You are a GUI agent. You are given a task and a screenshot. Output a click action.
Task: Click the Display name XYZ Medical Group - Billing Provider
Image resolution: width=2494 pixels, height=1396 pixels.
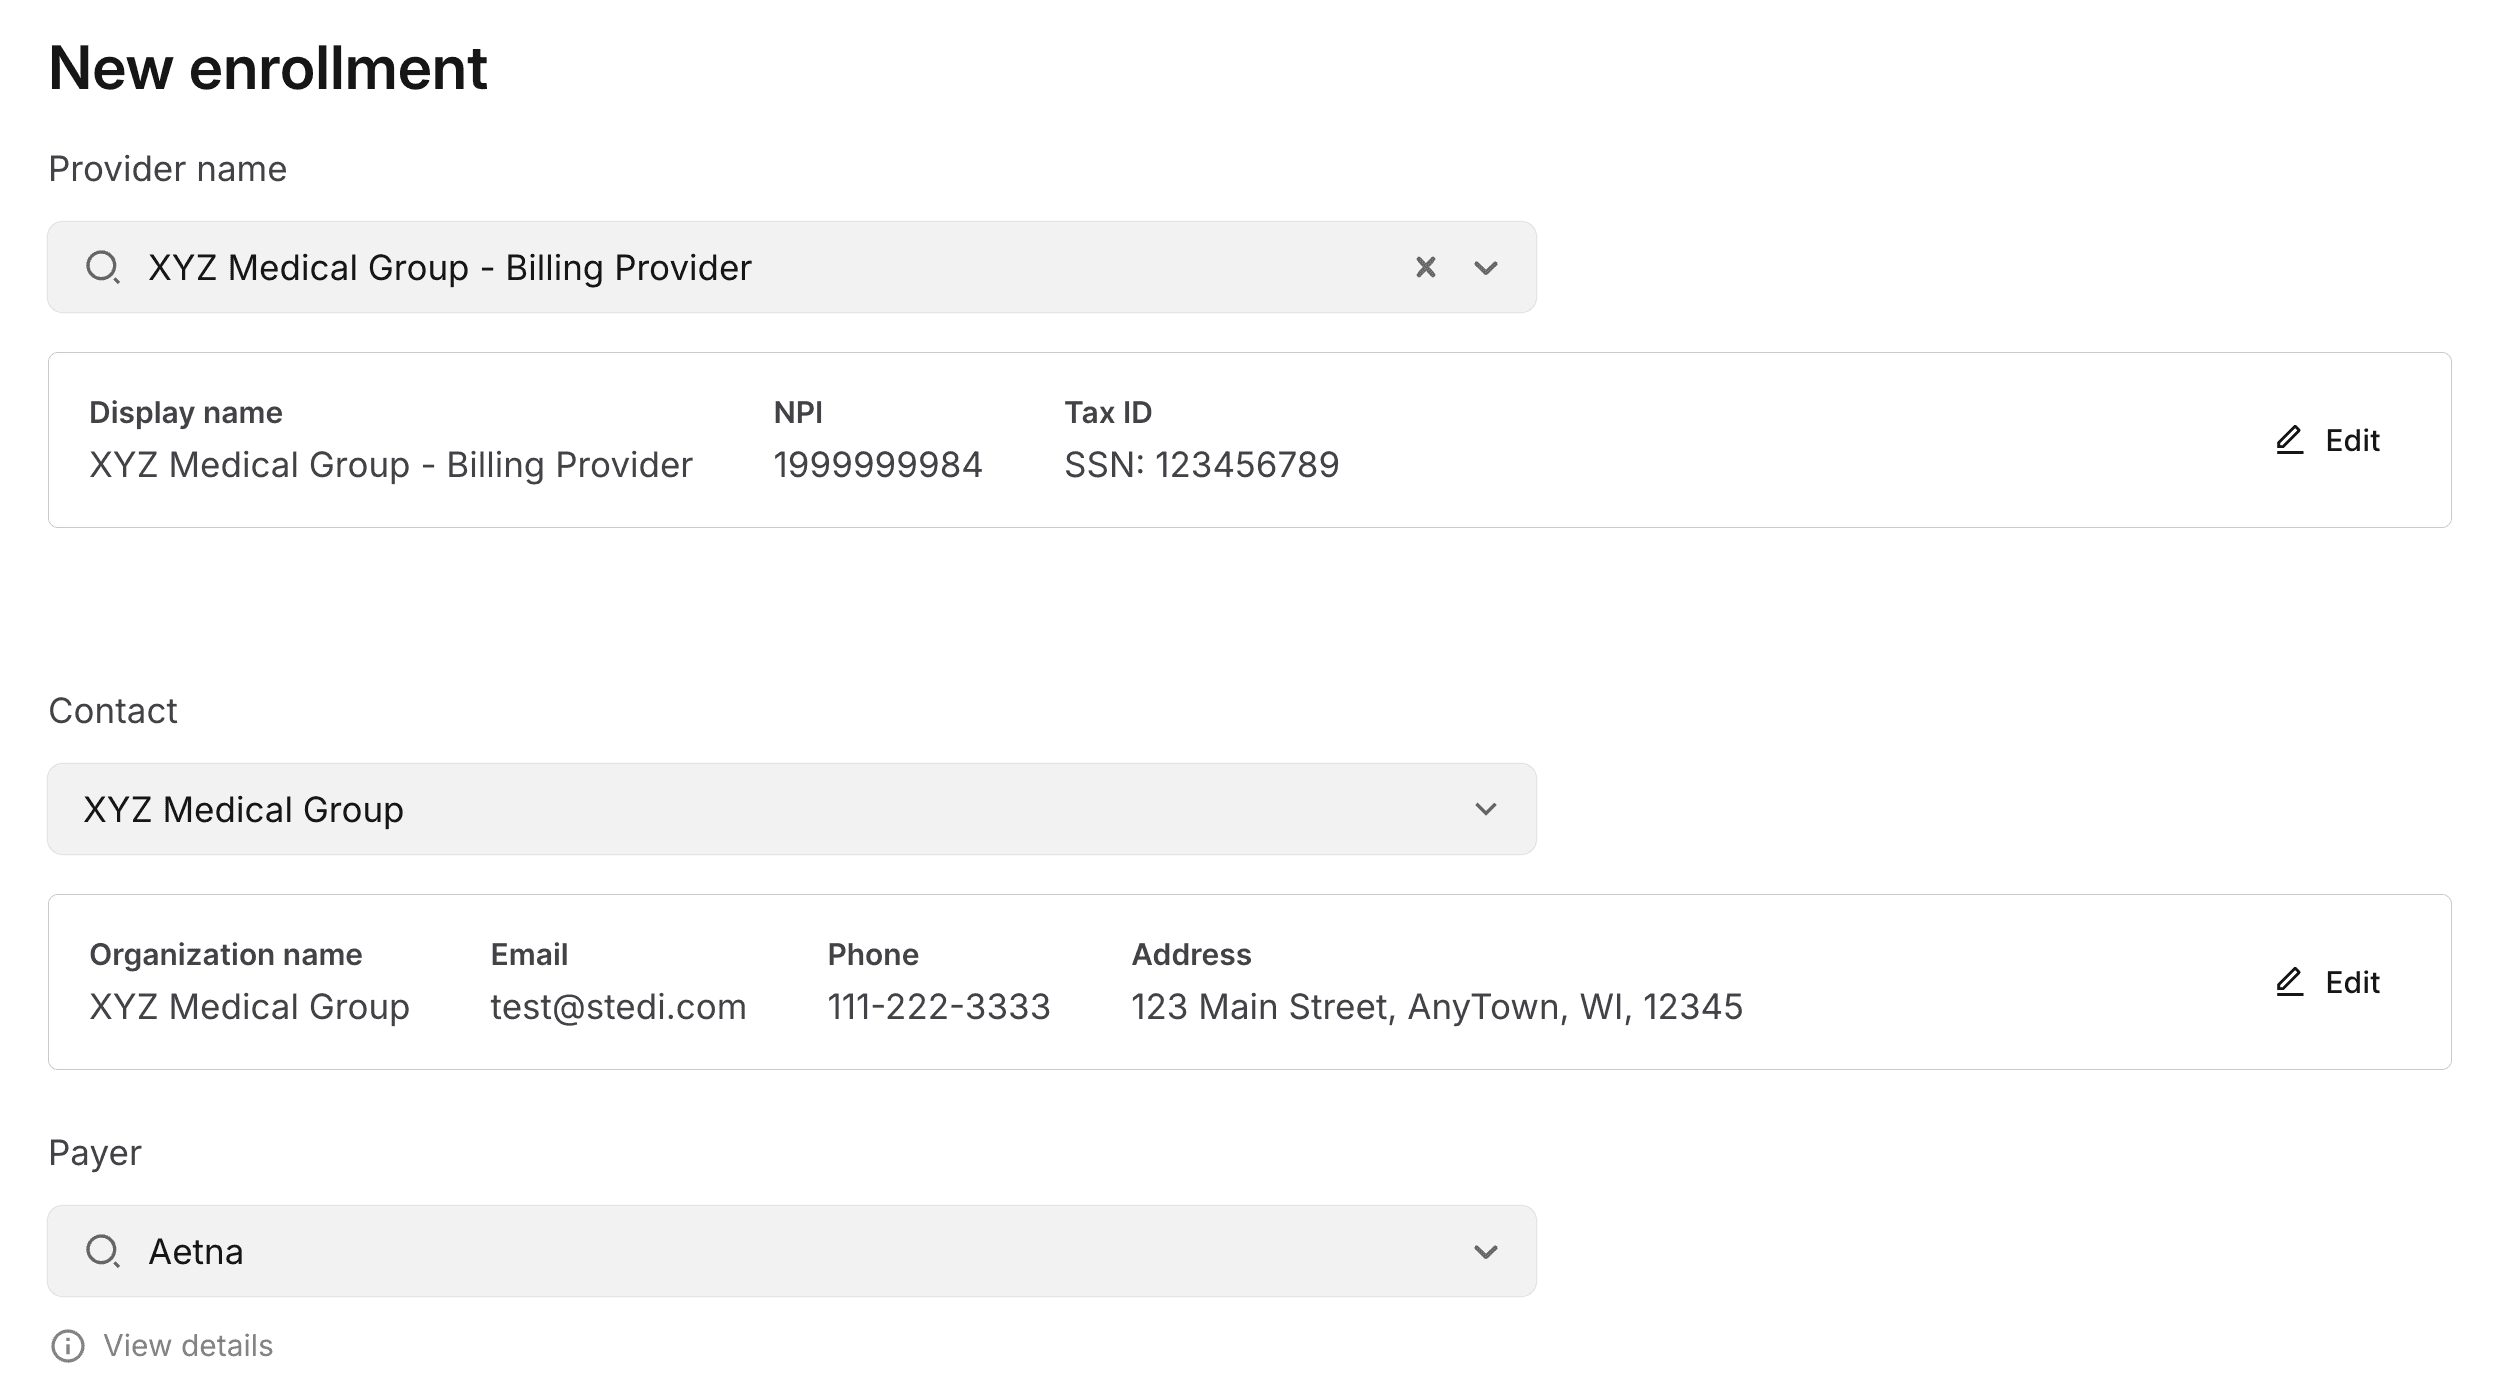[x=391, y=463]
